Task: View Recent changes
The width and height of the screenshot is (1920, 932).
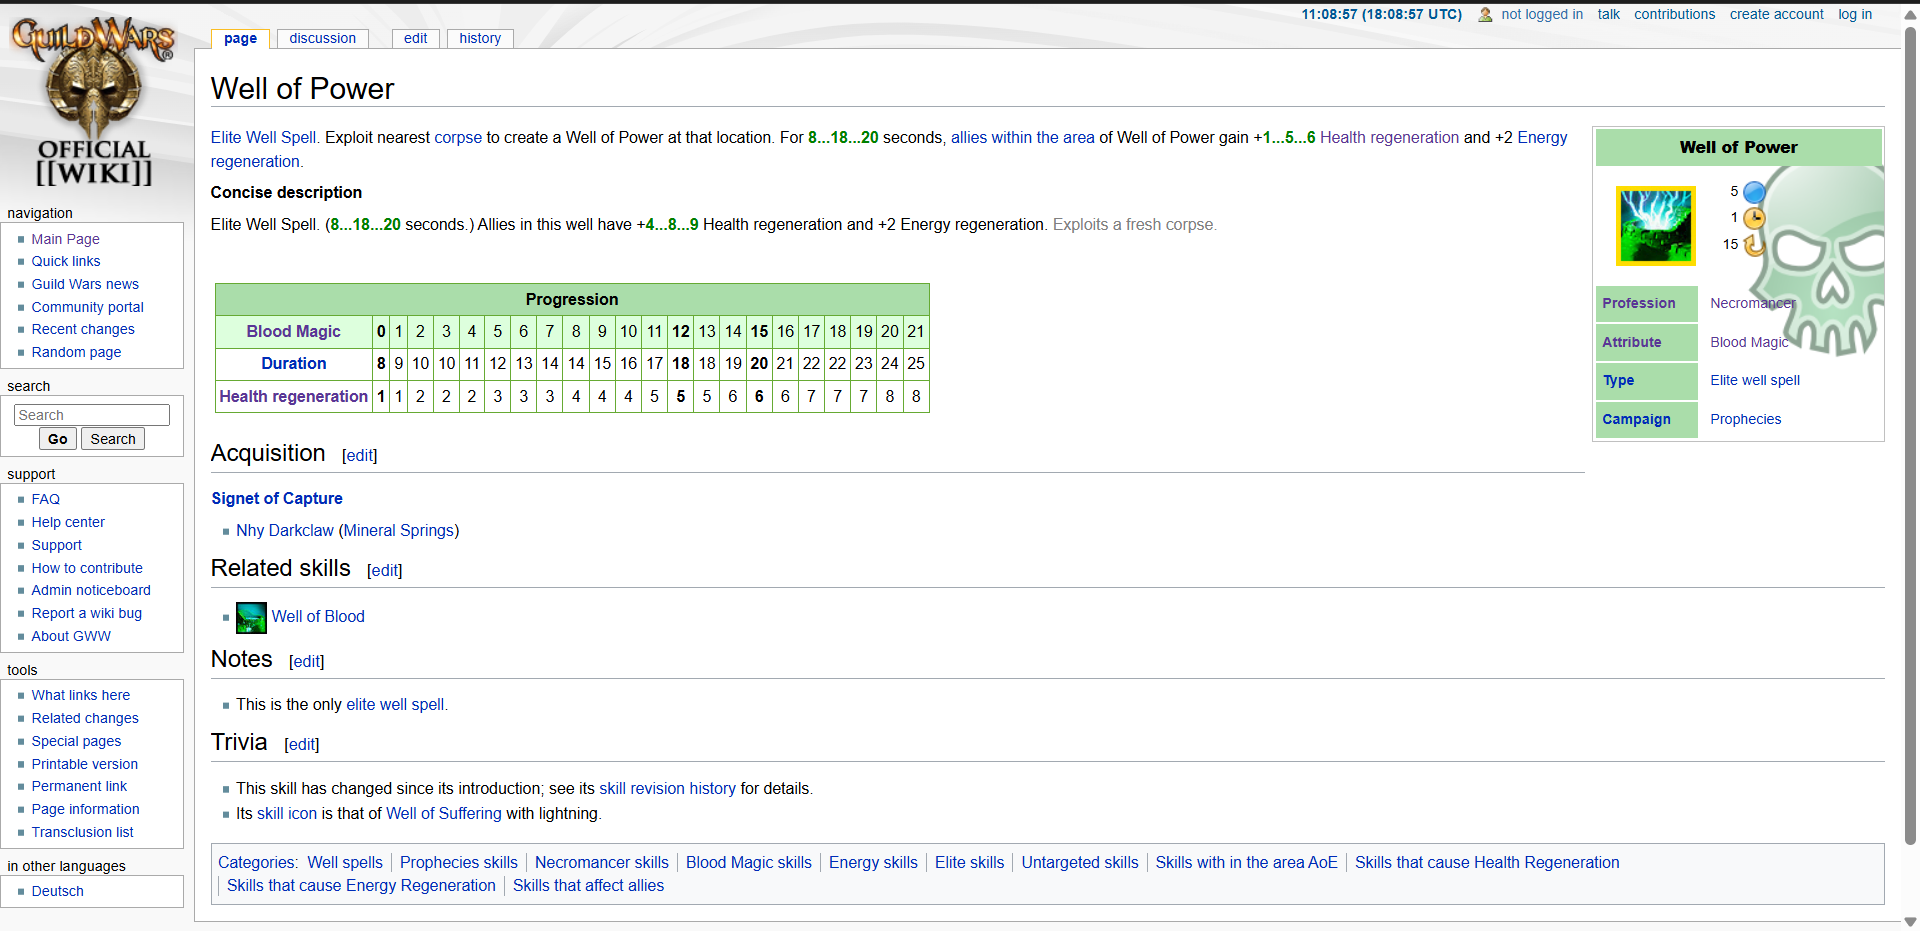Action: click(83, 329)
